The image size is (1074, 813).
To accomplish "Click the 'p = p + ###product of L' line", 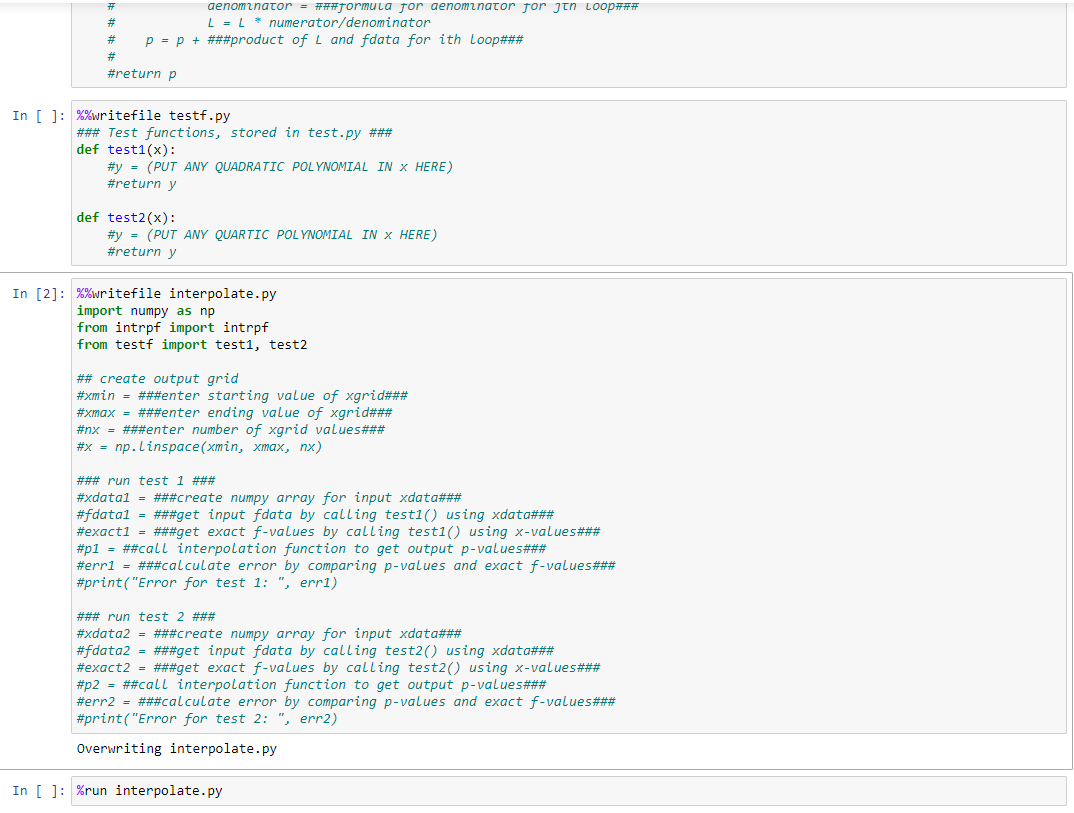I will [334, 40].
